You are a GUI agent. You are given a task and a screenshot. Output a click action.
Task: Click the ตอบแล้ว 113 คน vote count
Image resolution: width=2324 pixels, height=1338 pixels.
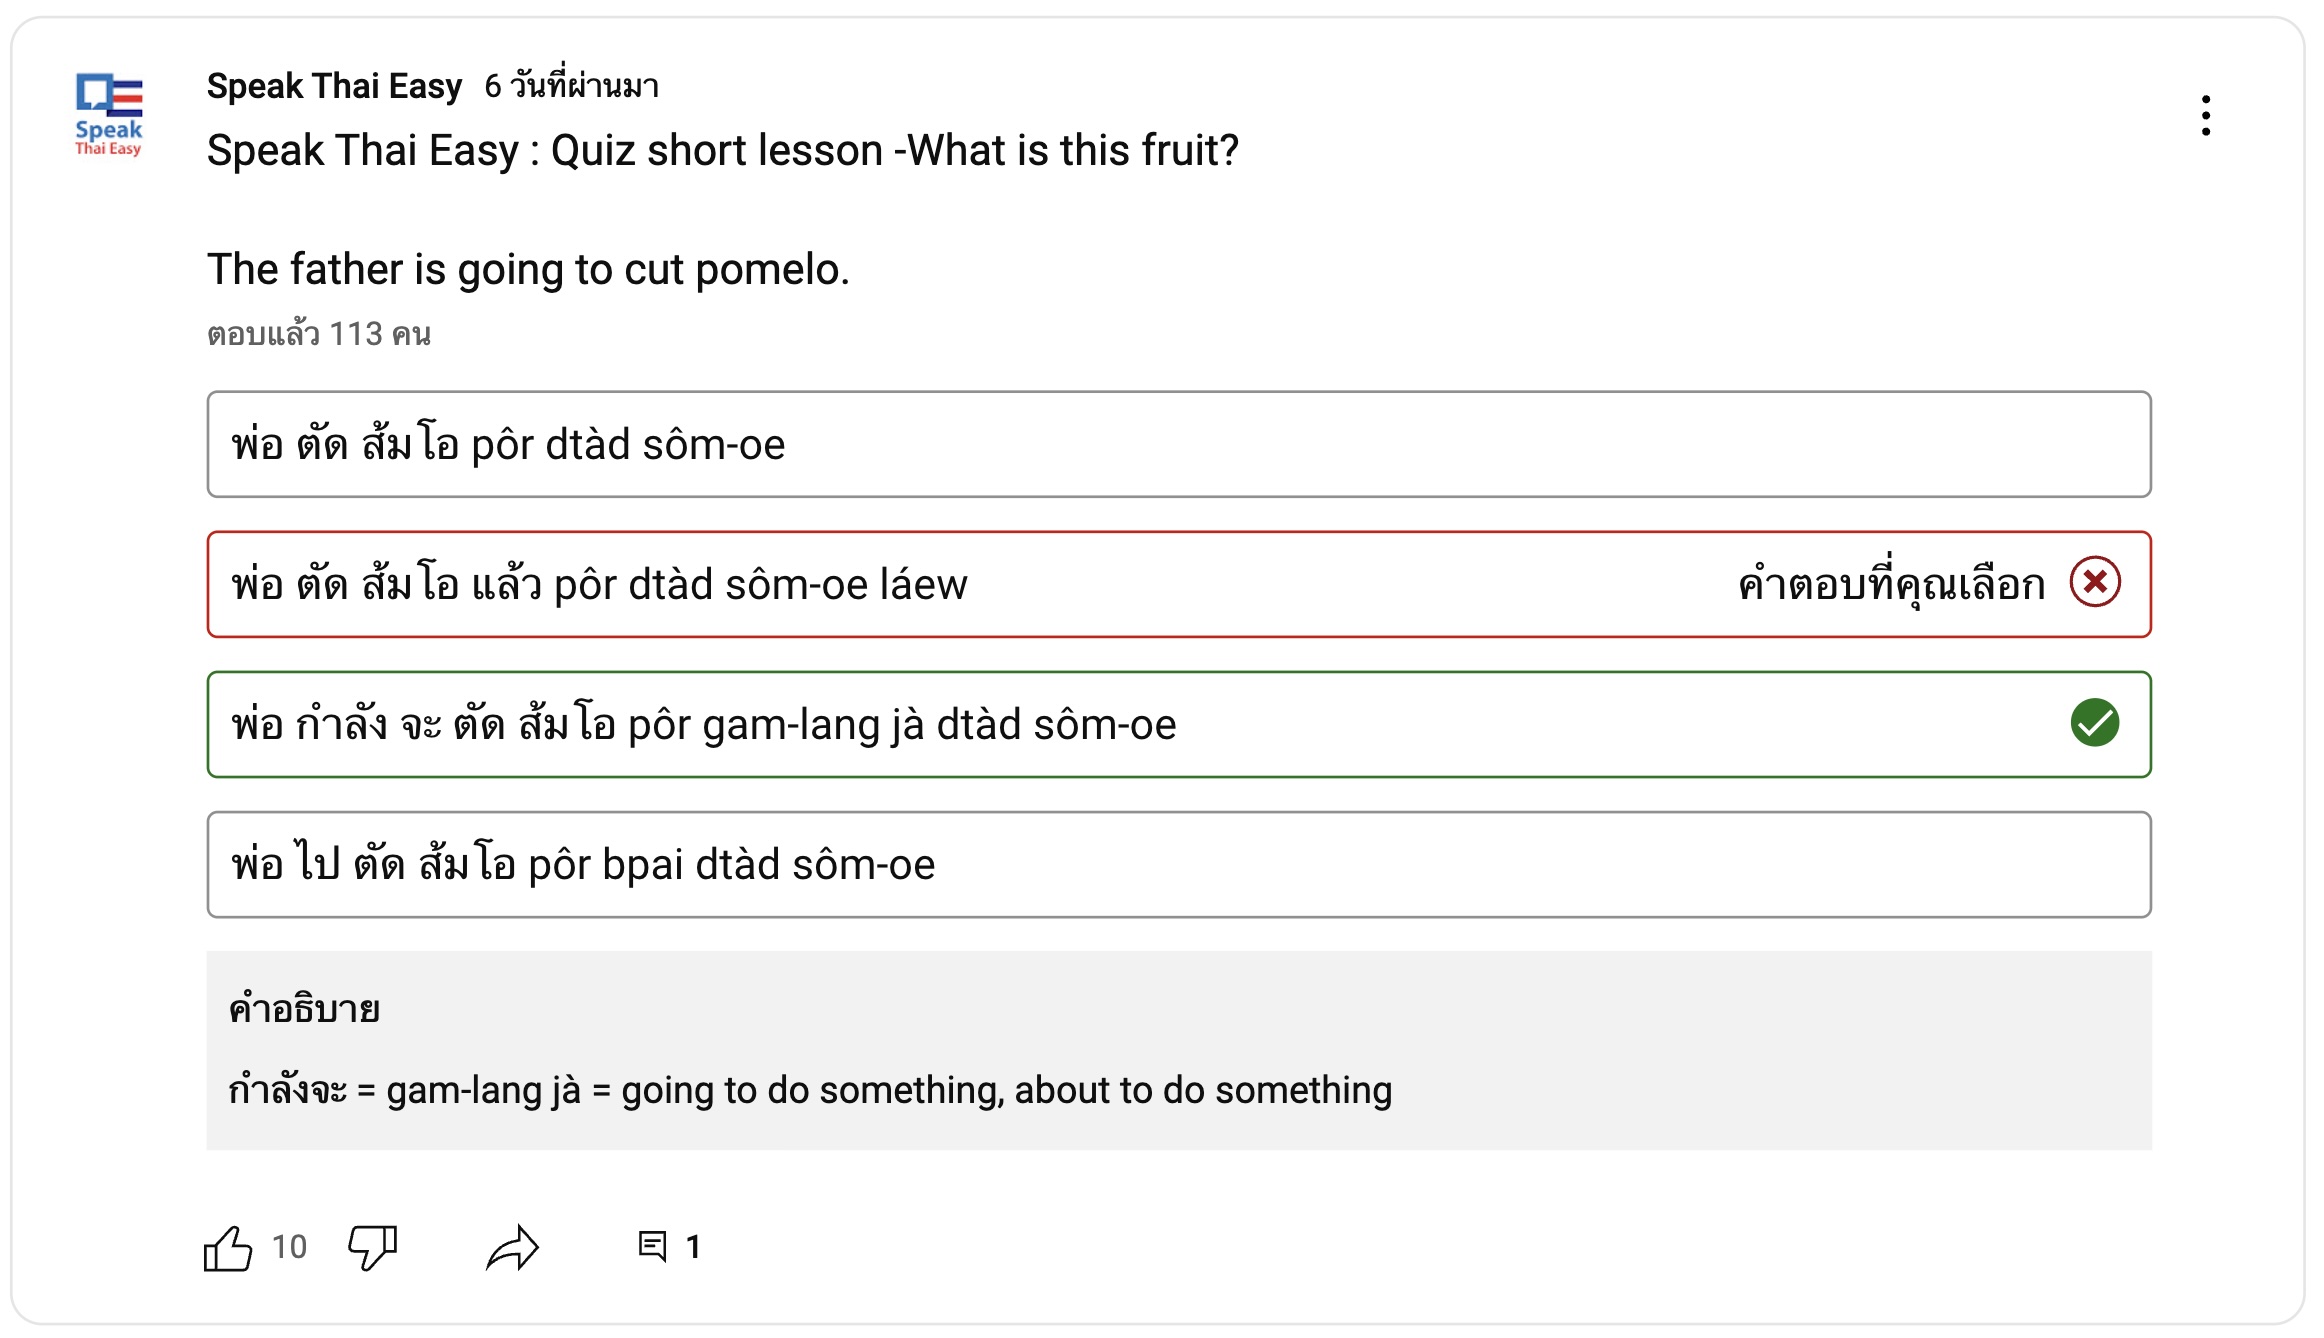pos(319,334)
